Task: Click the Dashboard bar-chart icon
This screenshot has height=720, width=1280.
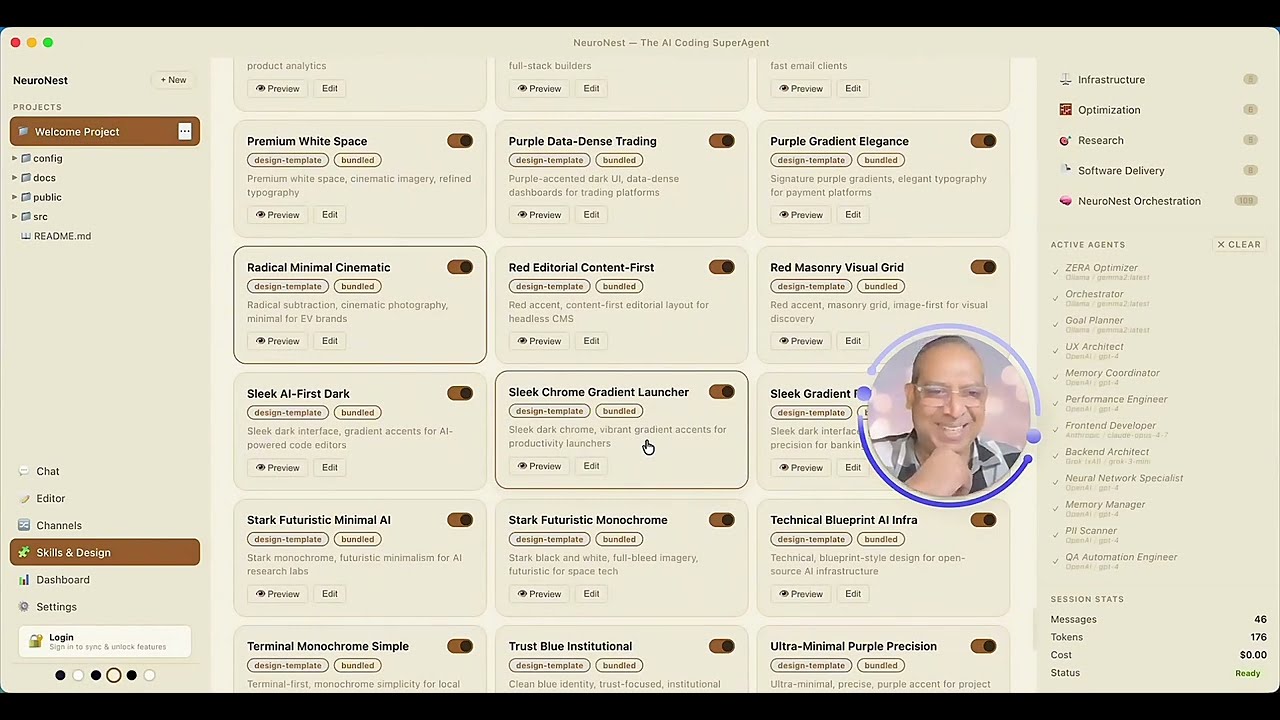Action: tap(25, 580)
